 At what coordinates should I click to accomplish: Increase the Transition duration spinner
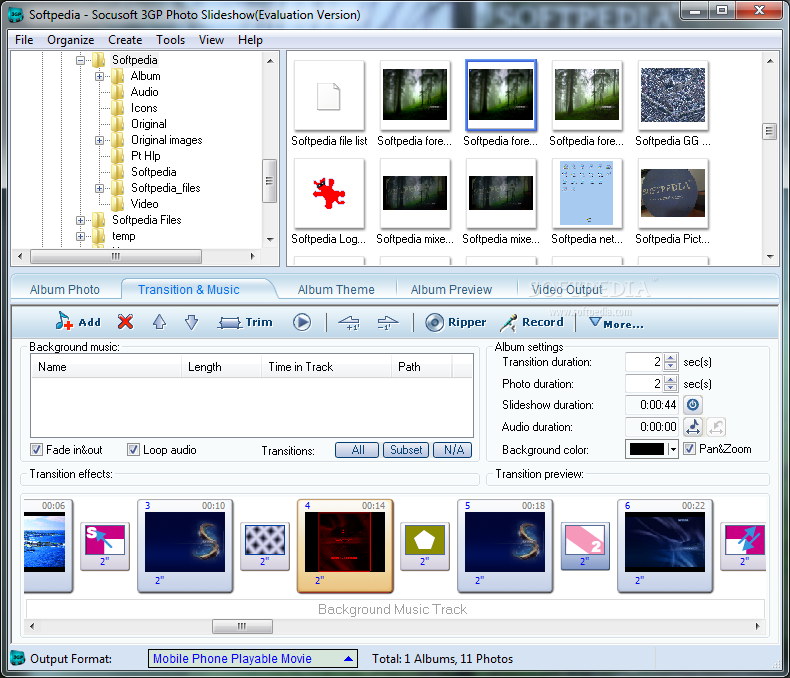(670, 357)
